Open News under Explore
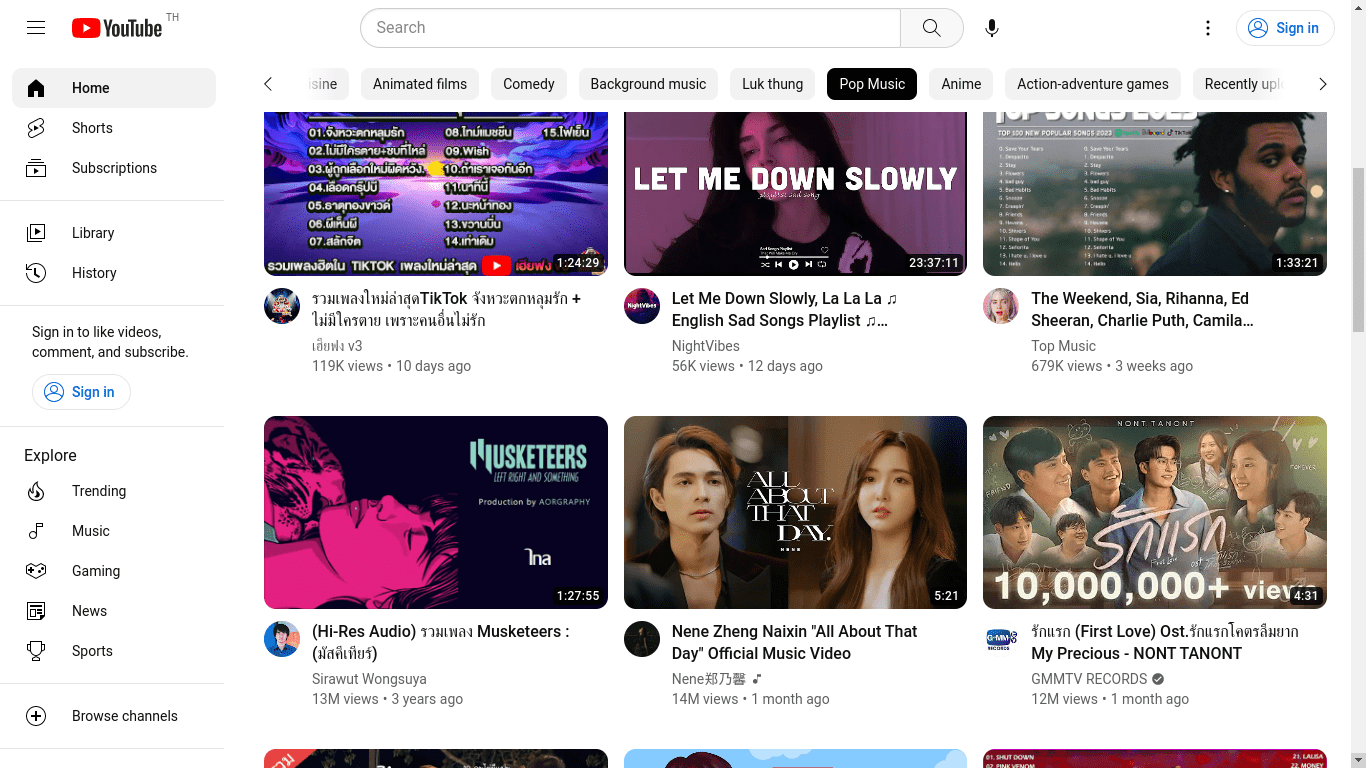 pyautogui.click(x=114, y=611)
